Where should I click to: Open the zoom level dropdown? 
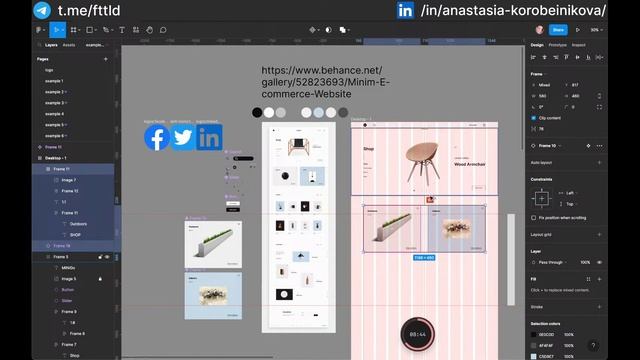pos(596,30)
